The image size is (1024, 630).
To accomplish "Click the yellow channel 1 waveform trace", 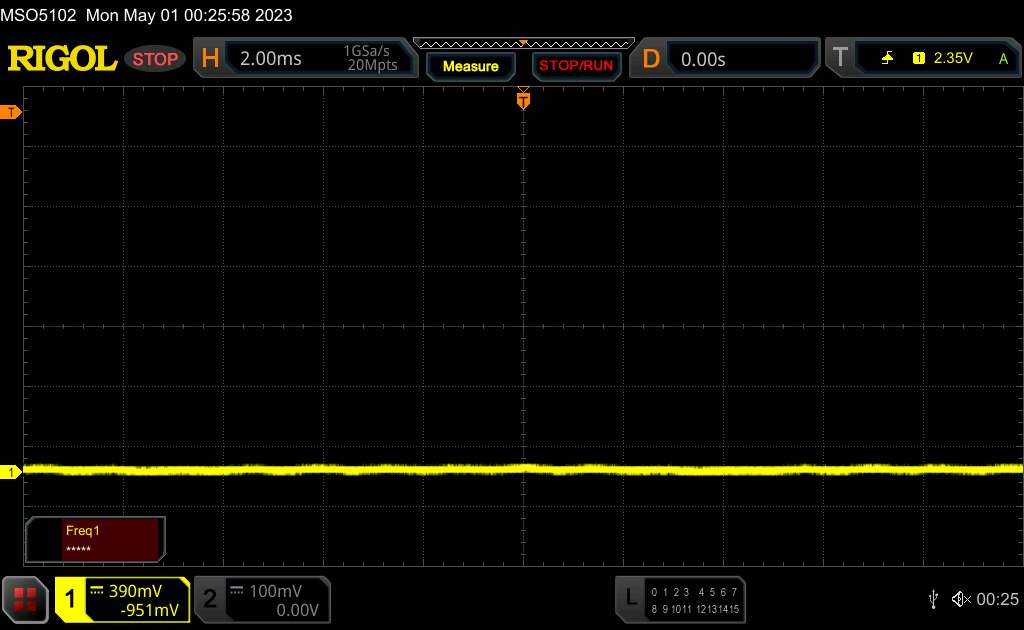I will point(523,469).
